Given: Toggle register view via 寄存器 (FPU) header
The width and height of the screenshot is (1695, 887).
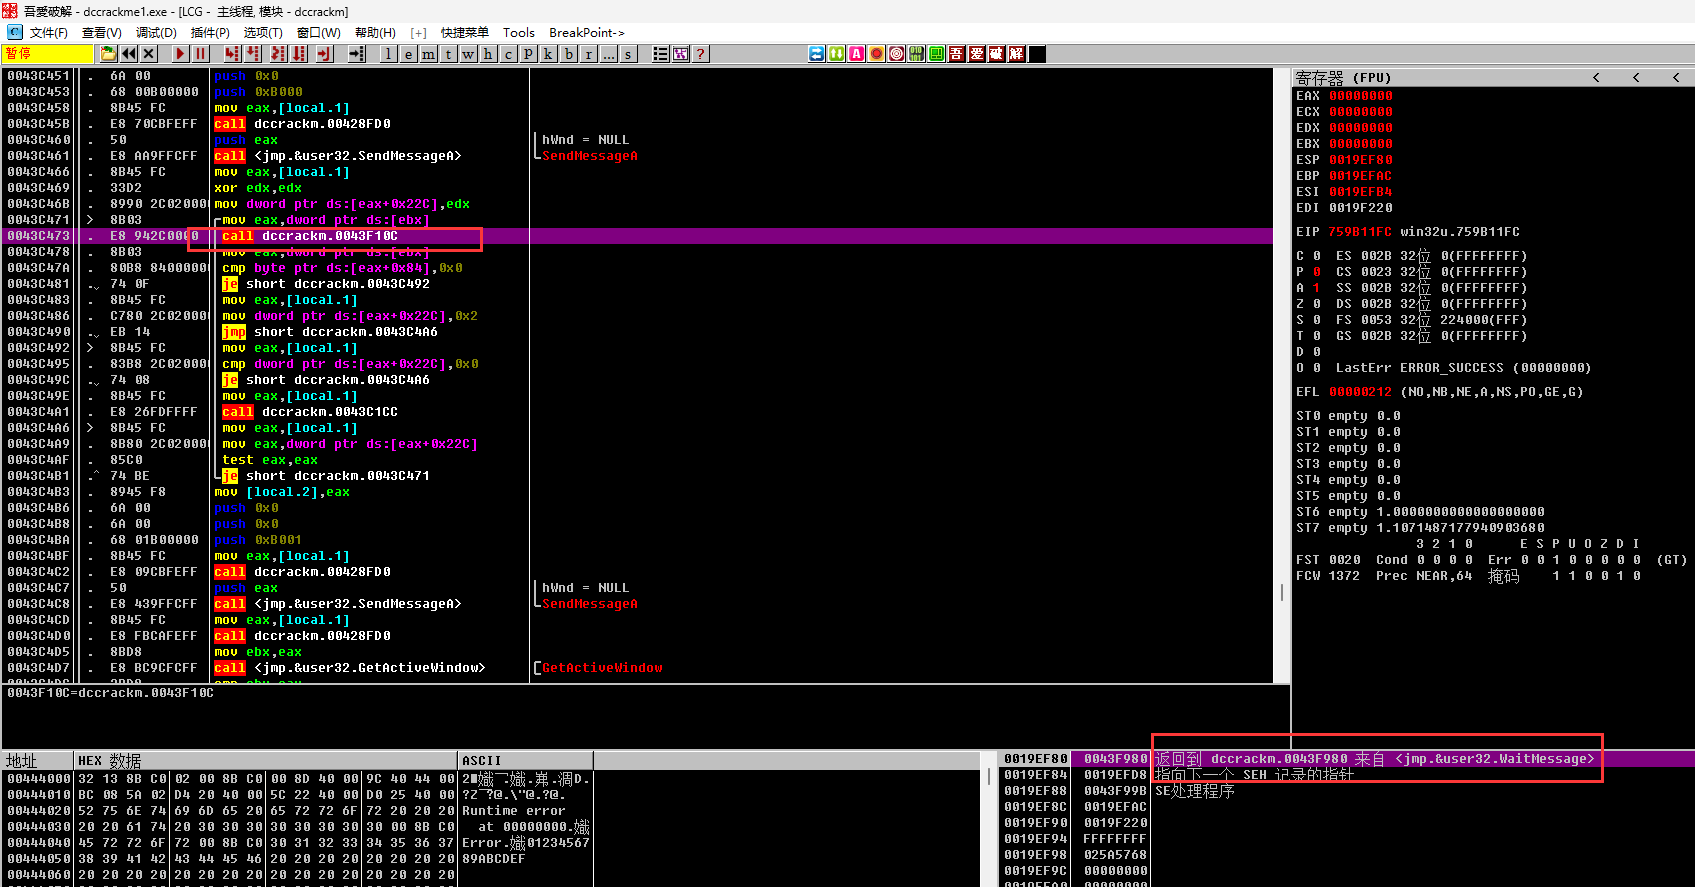Looking at the screenshot, I should point(1343,77).
